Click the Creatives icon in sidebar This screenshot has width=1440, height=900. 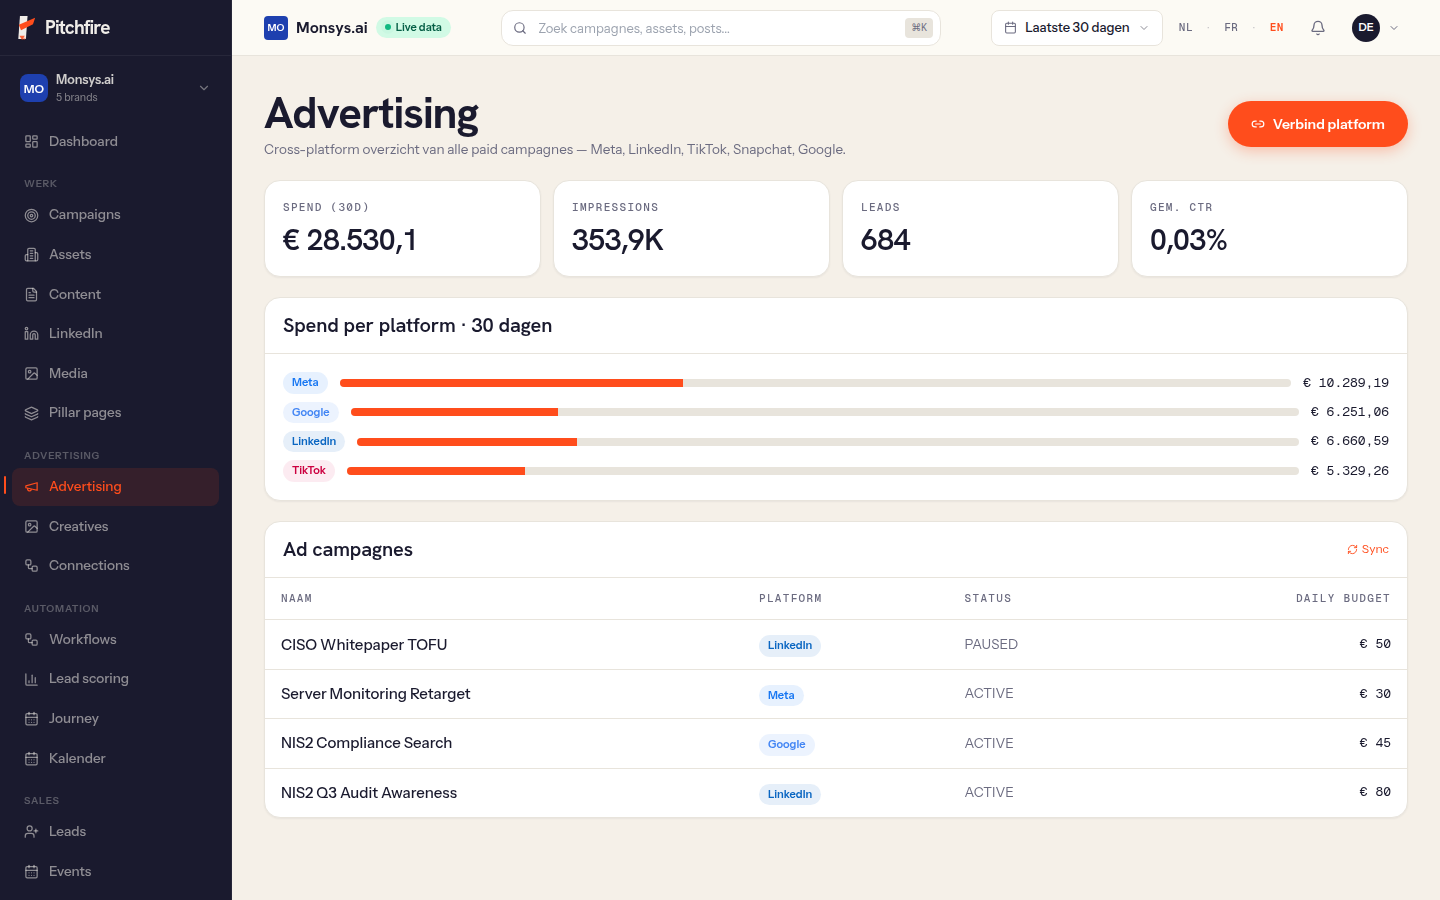coord(32,527)
